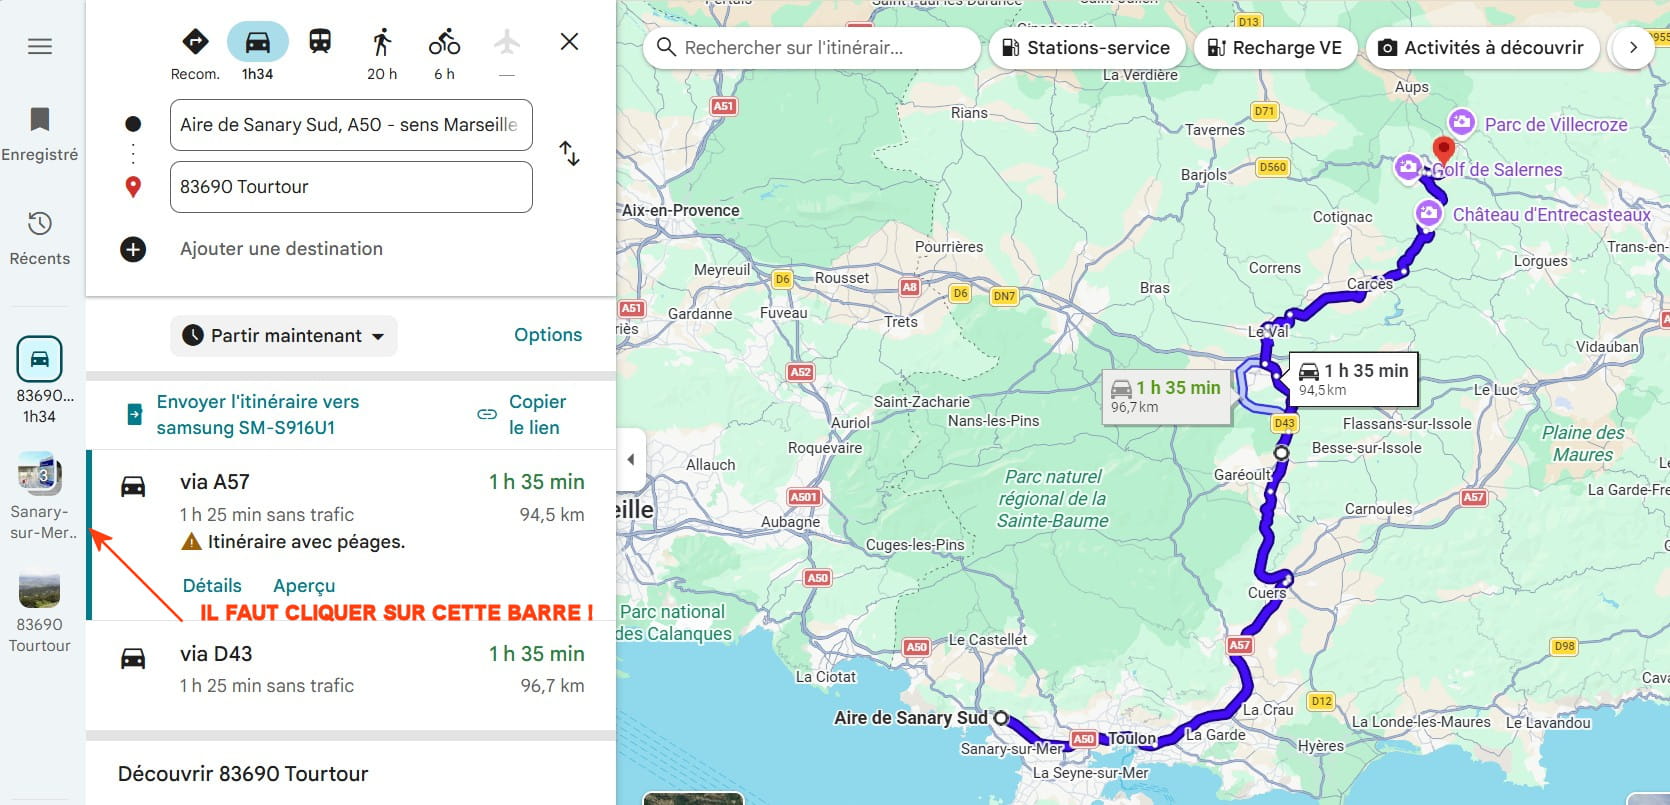The image size is (1670, 805).
Task: Select the transit travel mode icon
Action: coord(320,42)
